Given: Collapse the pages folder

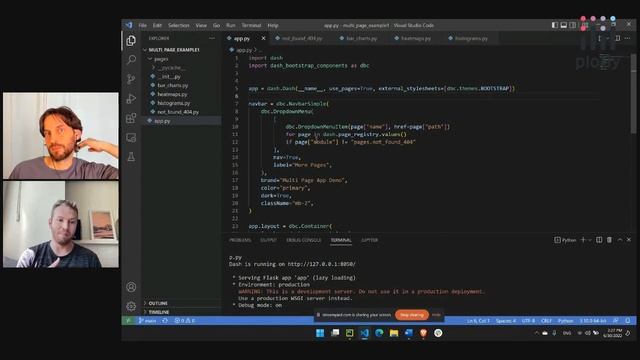Looking at the screenshot, I should [x=161, y=59].
